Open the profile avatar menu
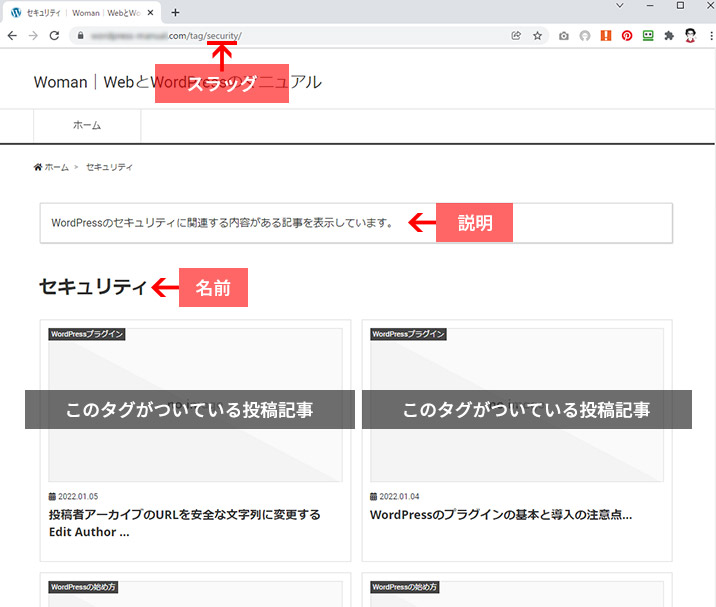716x607 pixels. [690, 36]
